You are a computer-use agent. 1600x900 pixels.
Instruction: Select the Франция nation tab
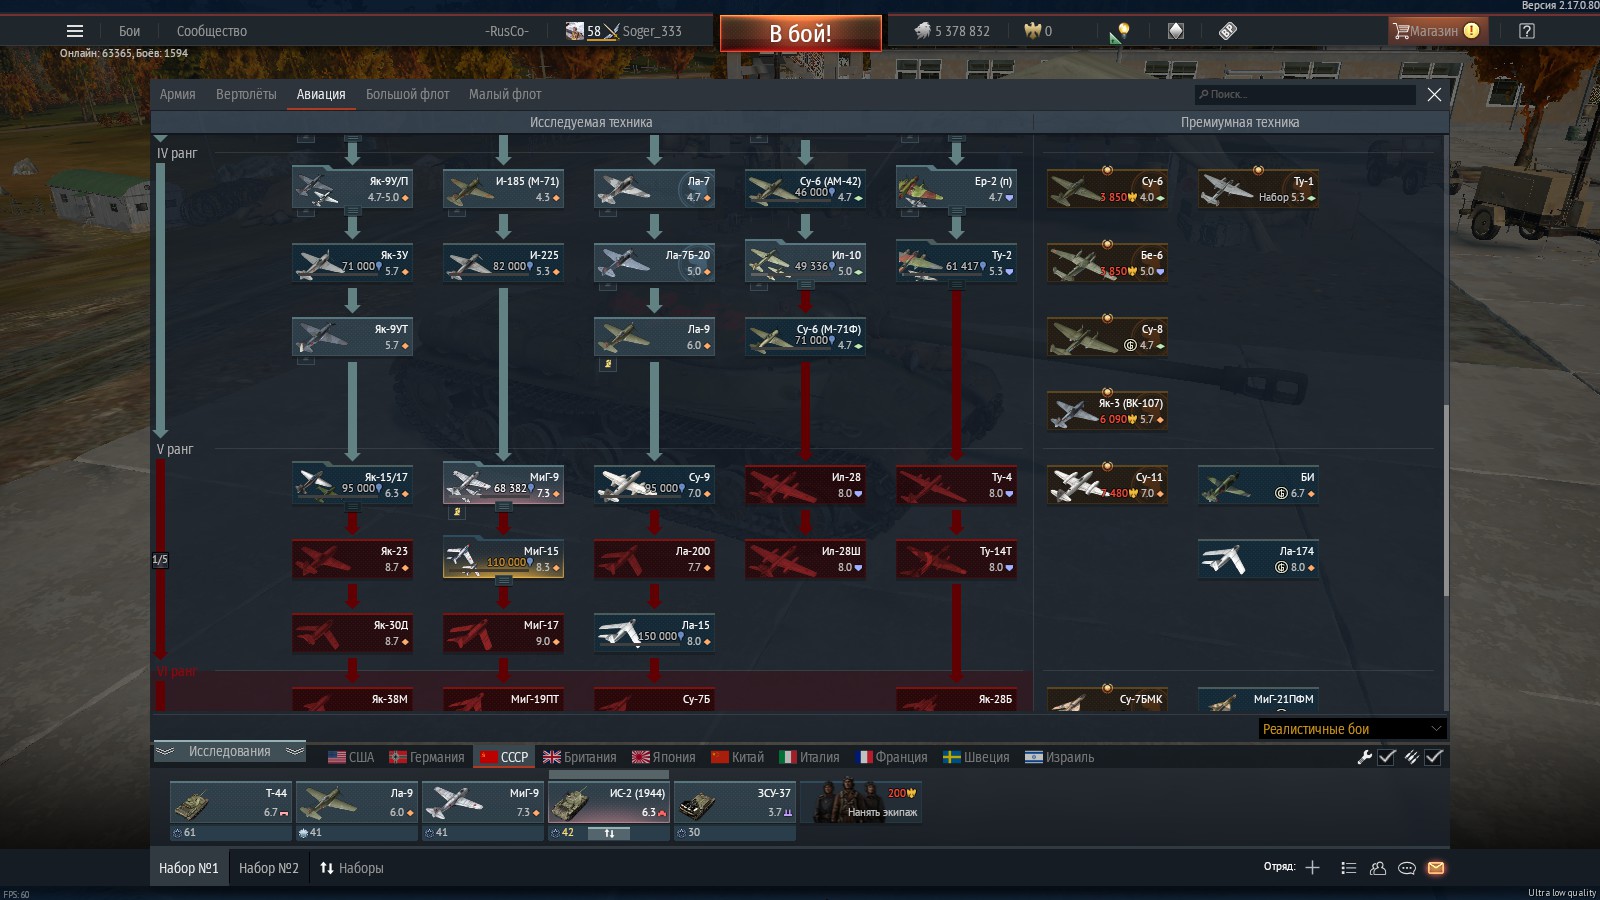point(891,757)
